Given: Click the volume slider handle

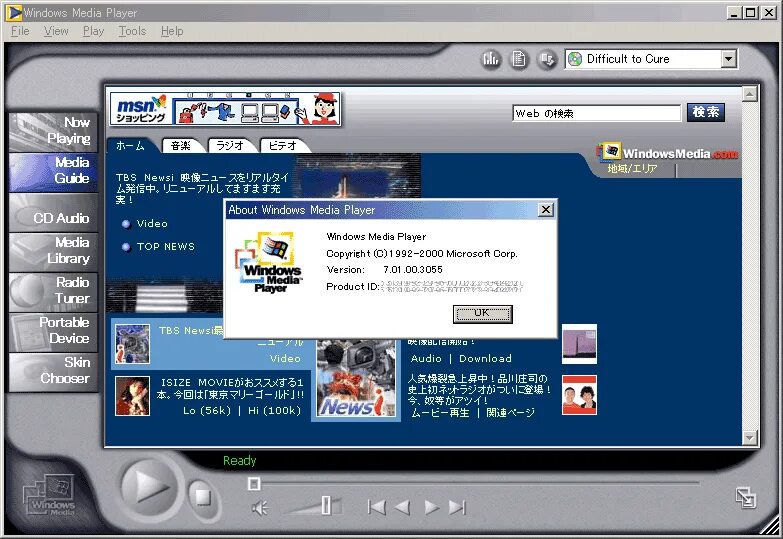Looking at the screenshot, I should pyautogui.click(x=326, y=505).
